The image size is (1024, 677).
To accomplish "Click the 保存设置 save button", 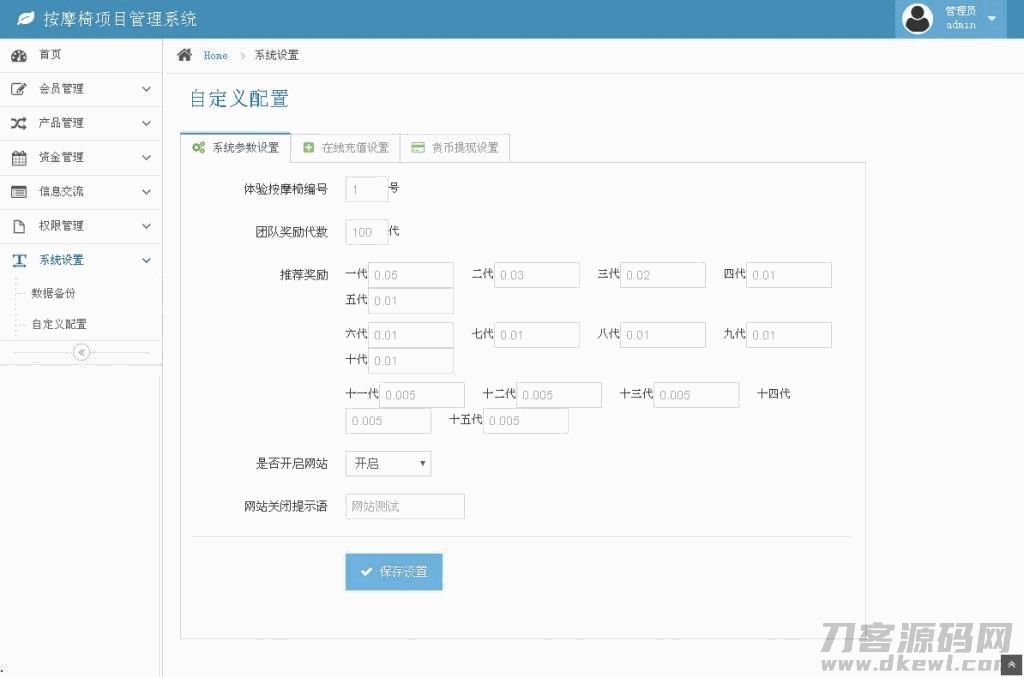I will (x=394, y=572).
